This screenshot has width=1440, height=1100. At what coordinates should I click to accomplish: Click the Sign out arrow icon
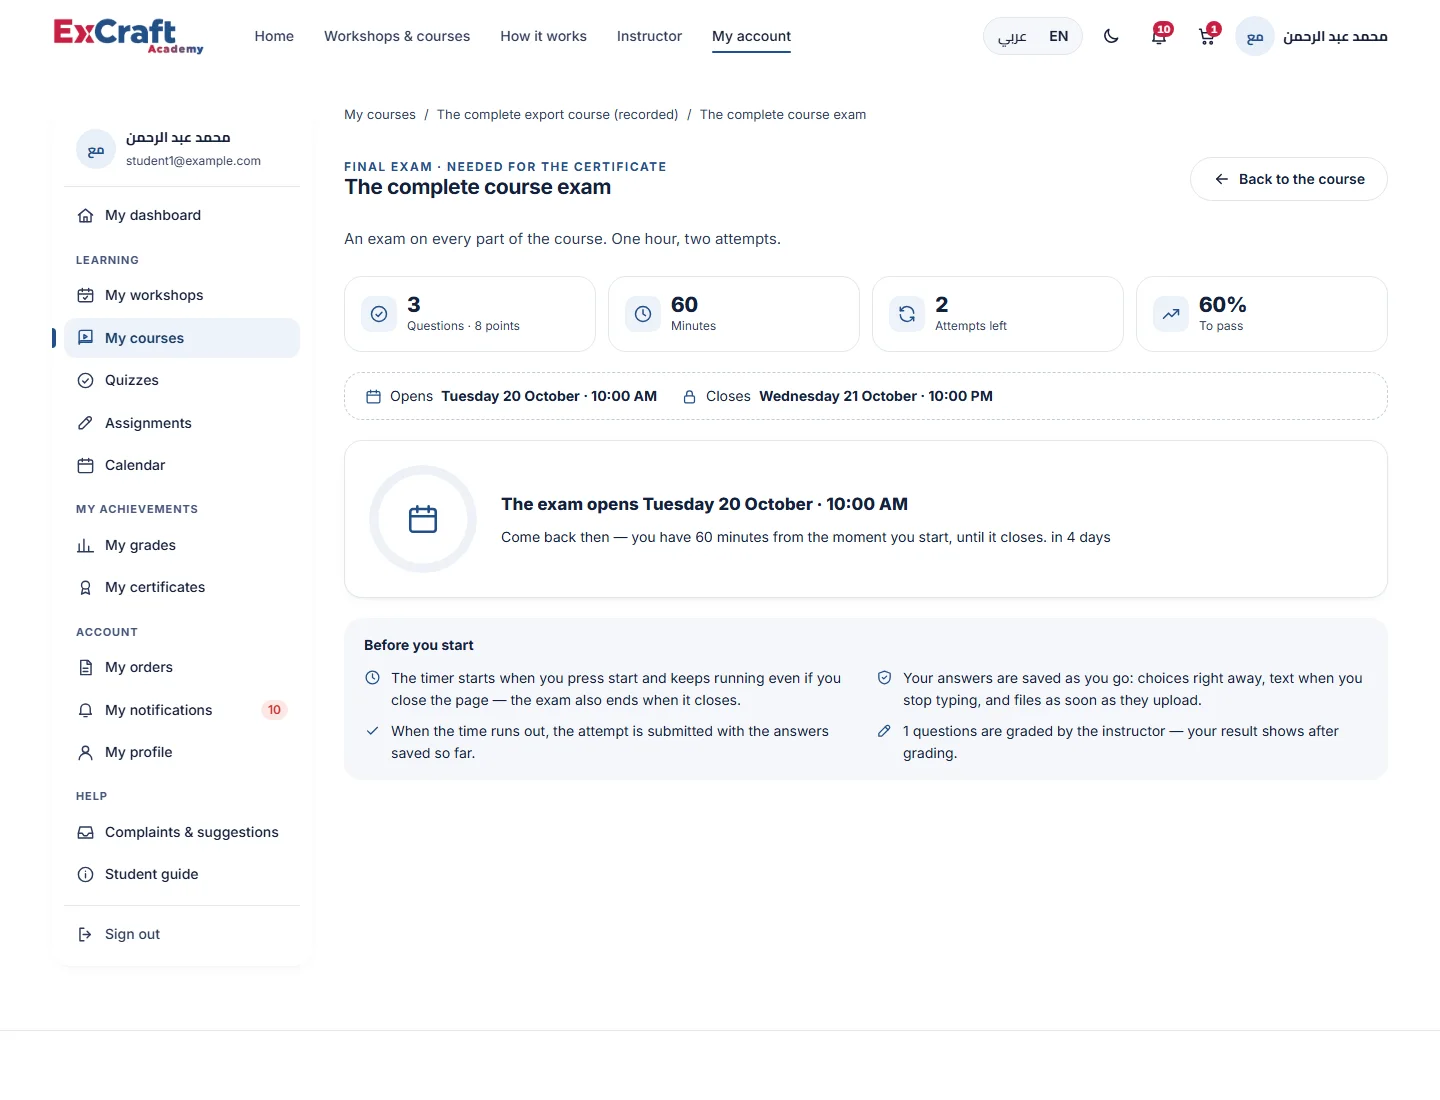[x=85, y=934]
